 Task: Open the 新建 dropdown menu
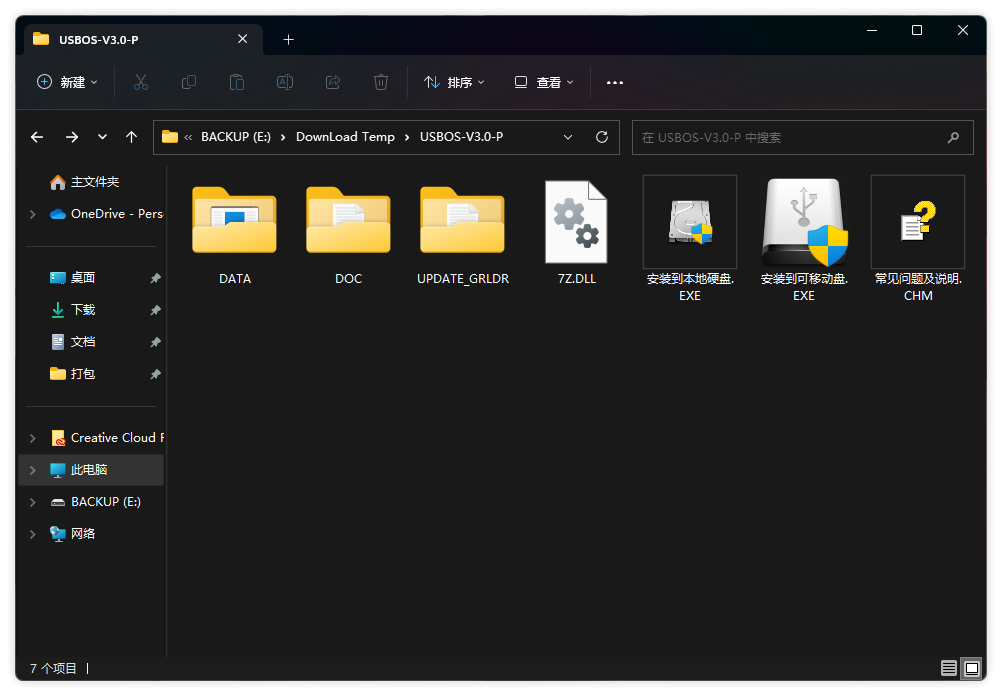pos(67,82)
